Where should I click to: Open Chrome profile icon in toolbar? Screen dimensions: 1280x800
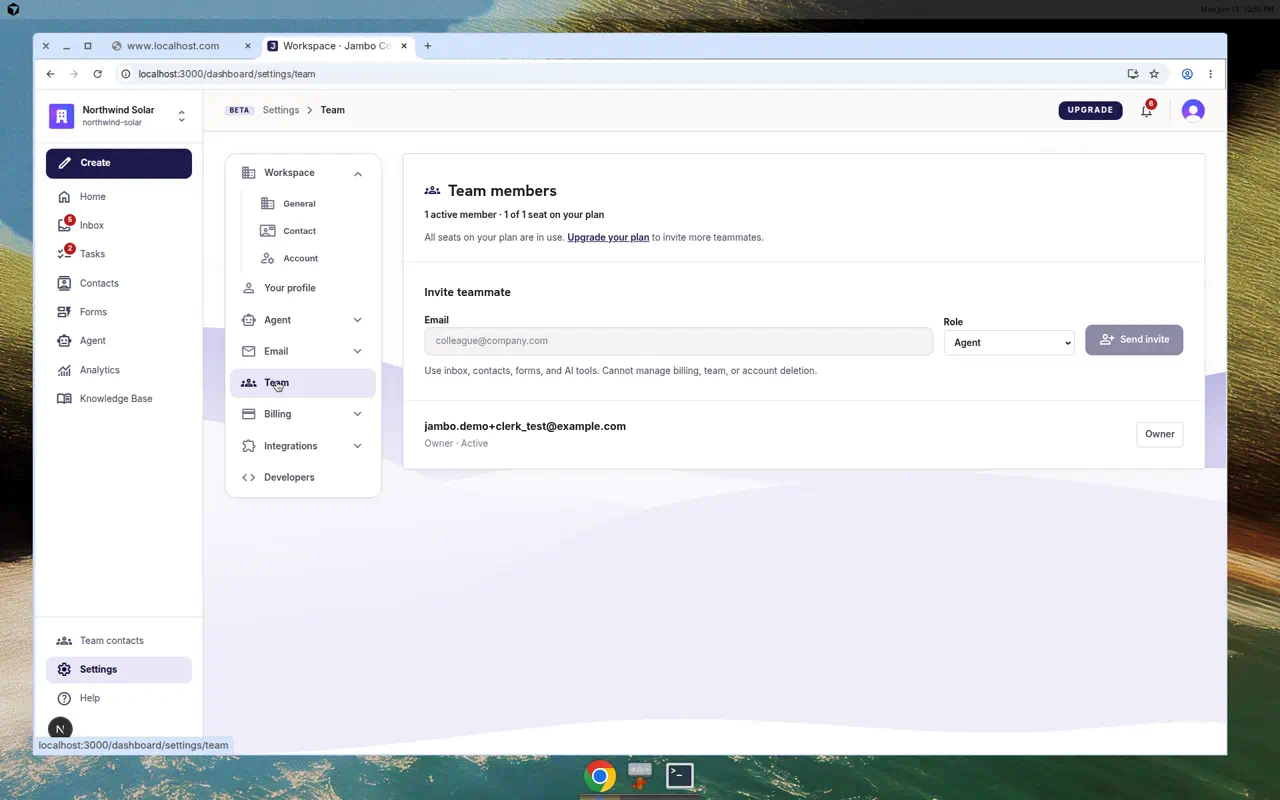click(1187, 74)
